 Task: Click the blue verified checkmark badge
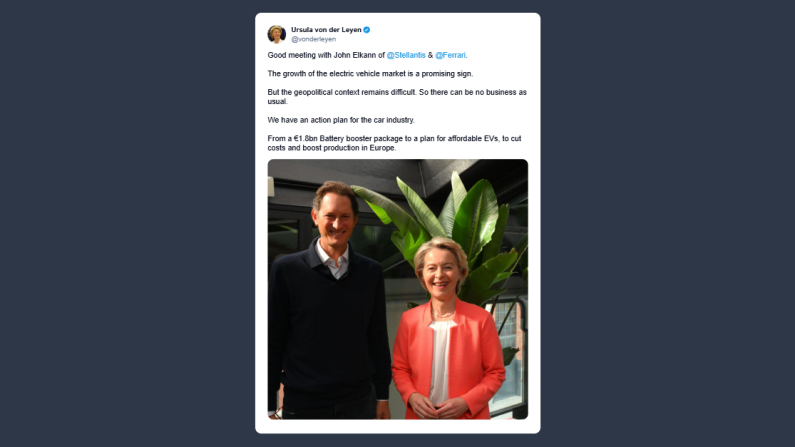[367, 30]
